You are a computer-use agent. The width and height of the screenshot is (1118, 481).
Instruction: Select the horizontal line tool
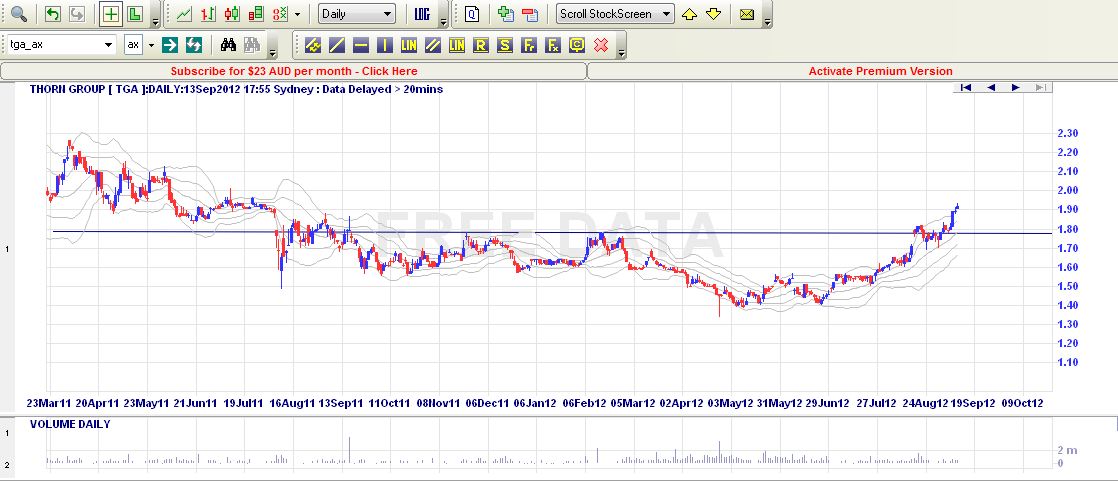[361, 45]
